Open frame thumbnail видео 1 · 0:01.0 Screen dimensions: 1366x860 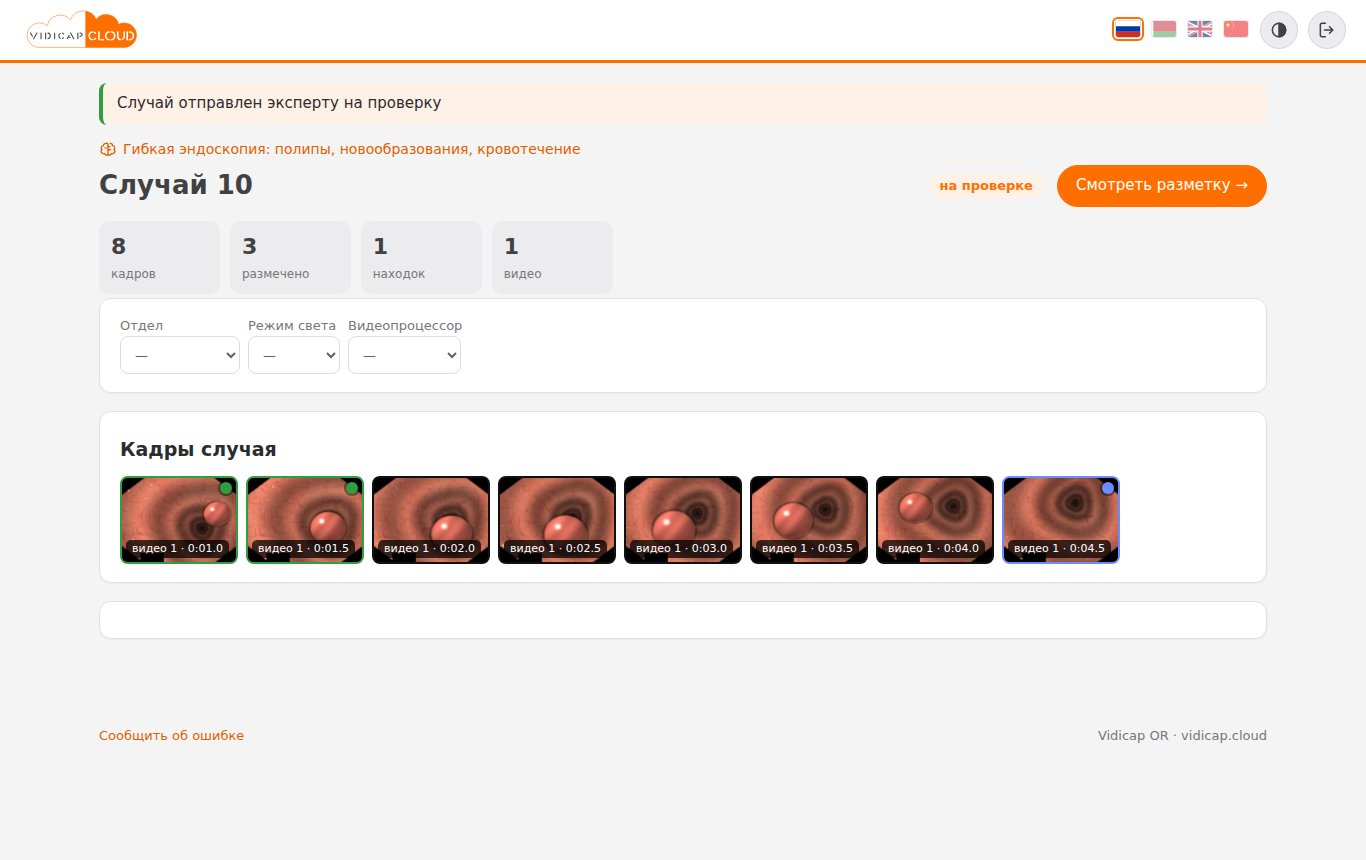(x=179, y=520)
